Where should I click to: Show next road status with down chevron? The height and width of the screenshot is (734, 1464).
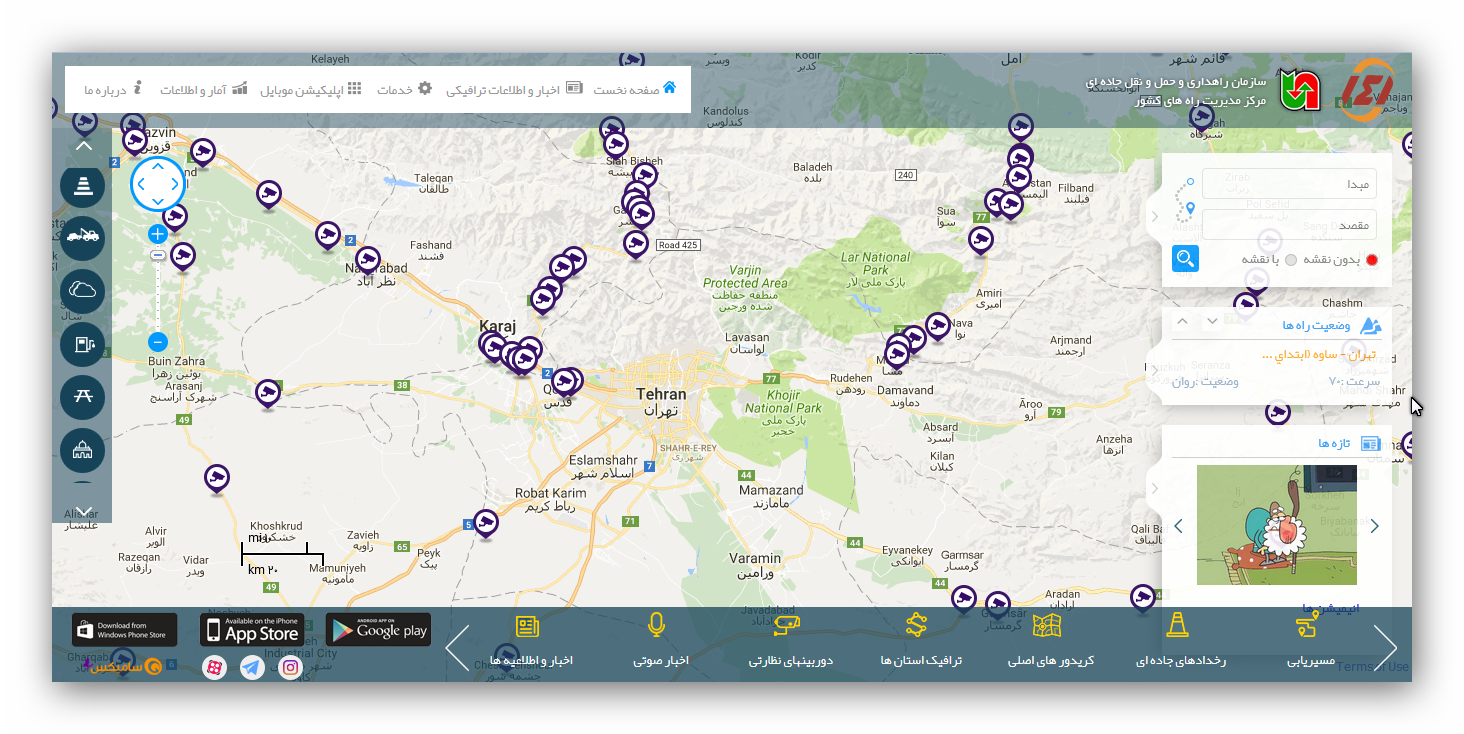pos(1212,322)
